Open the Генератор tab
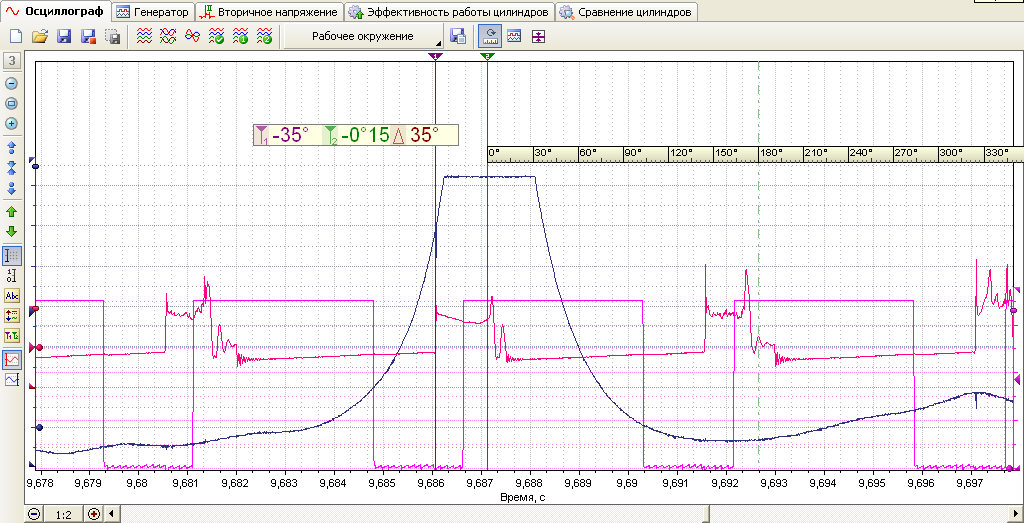The height and width of the screenshot is (523, 1024). pos(153,12)
